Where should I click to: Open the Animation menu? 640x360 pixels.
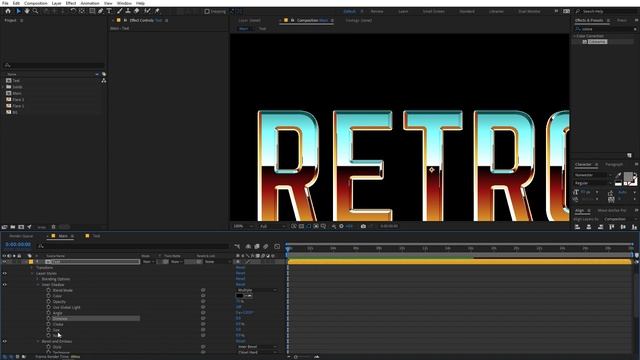coord(90,3)
